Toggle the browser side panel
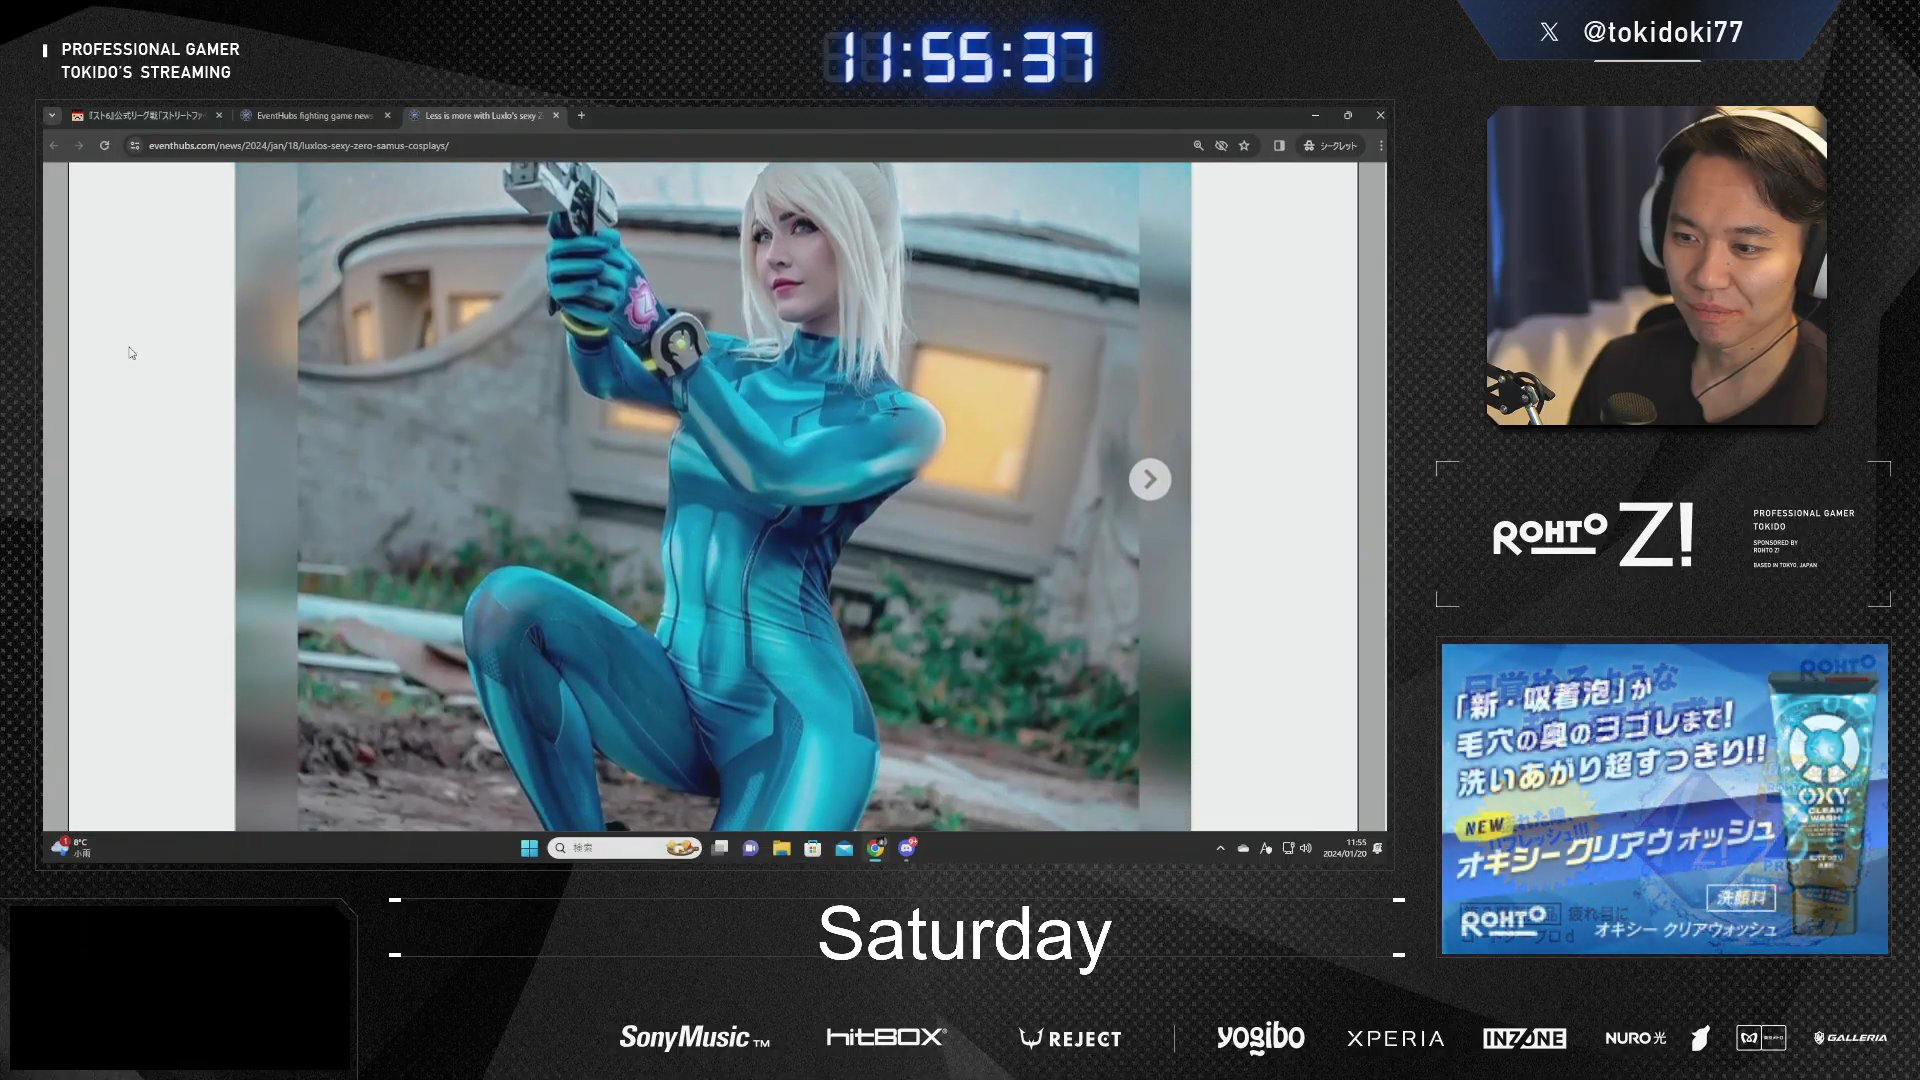 point(1279,146)
